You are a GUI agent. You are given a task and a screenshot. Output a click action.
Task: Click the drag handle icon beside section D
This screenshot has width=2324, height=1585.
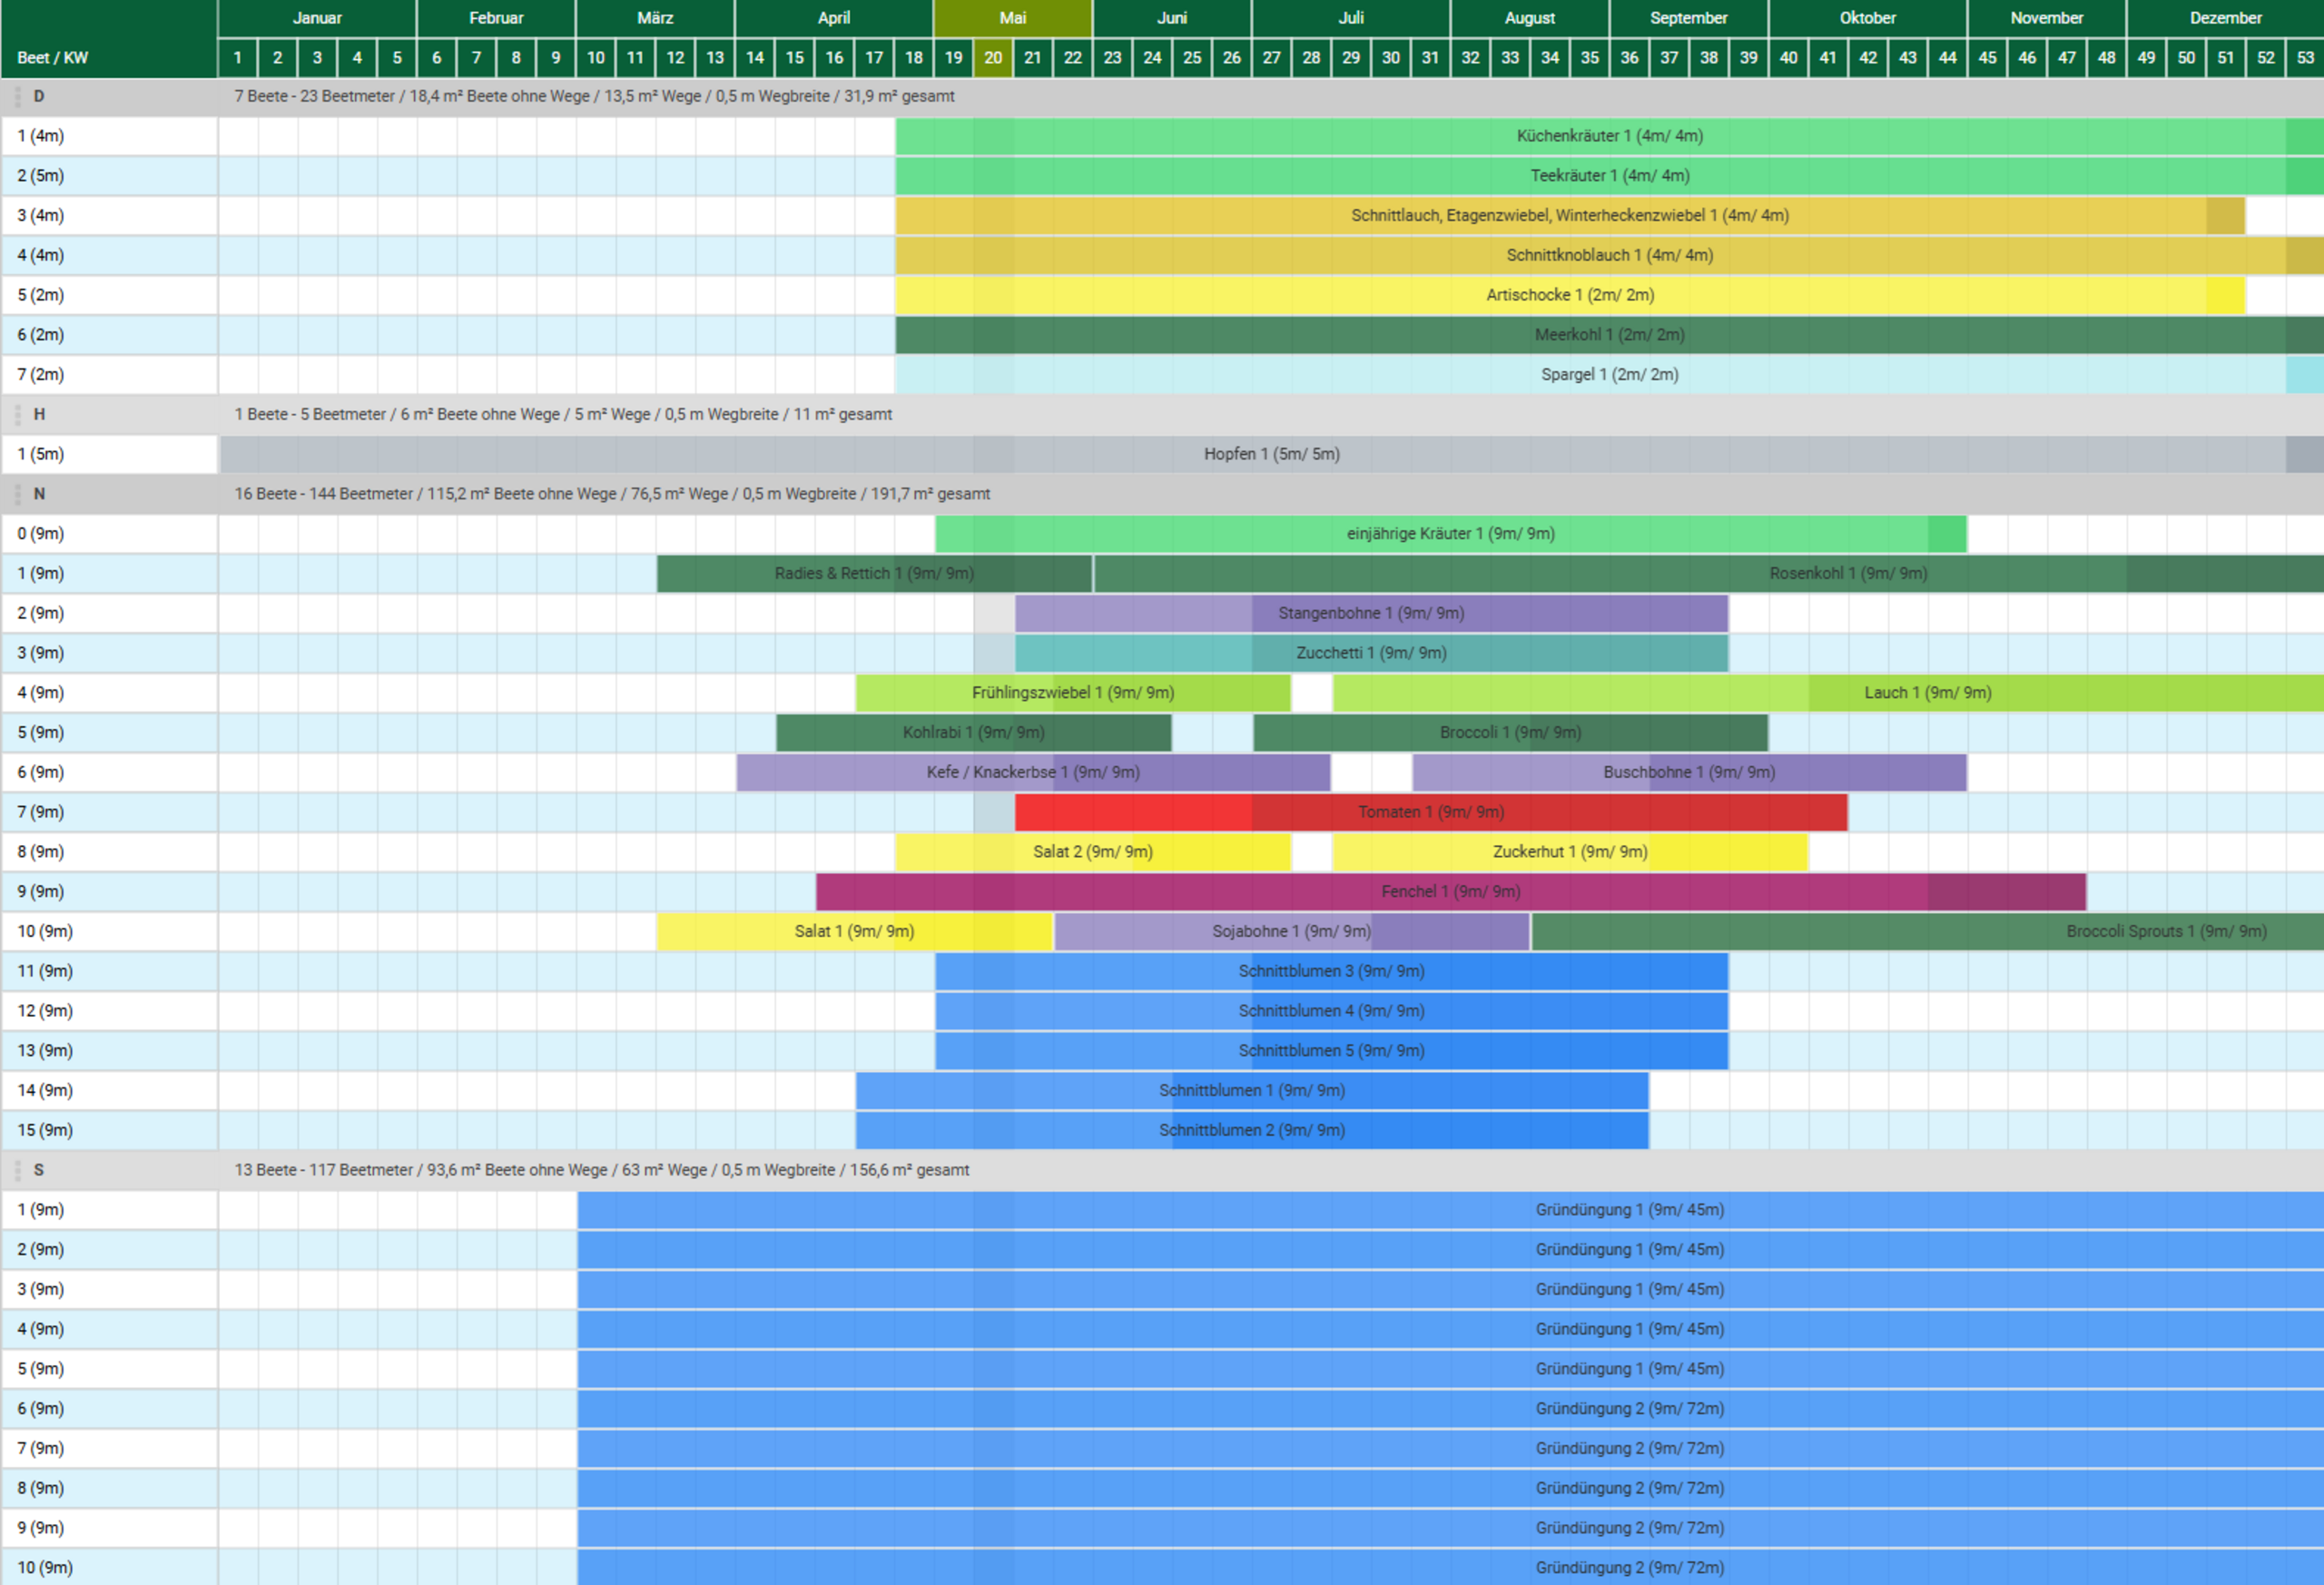(17, 97)
